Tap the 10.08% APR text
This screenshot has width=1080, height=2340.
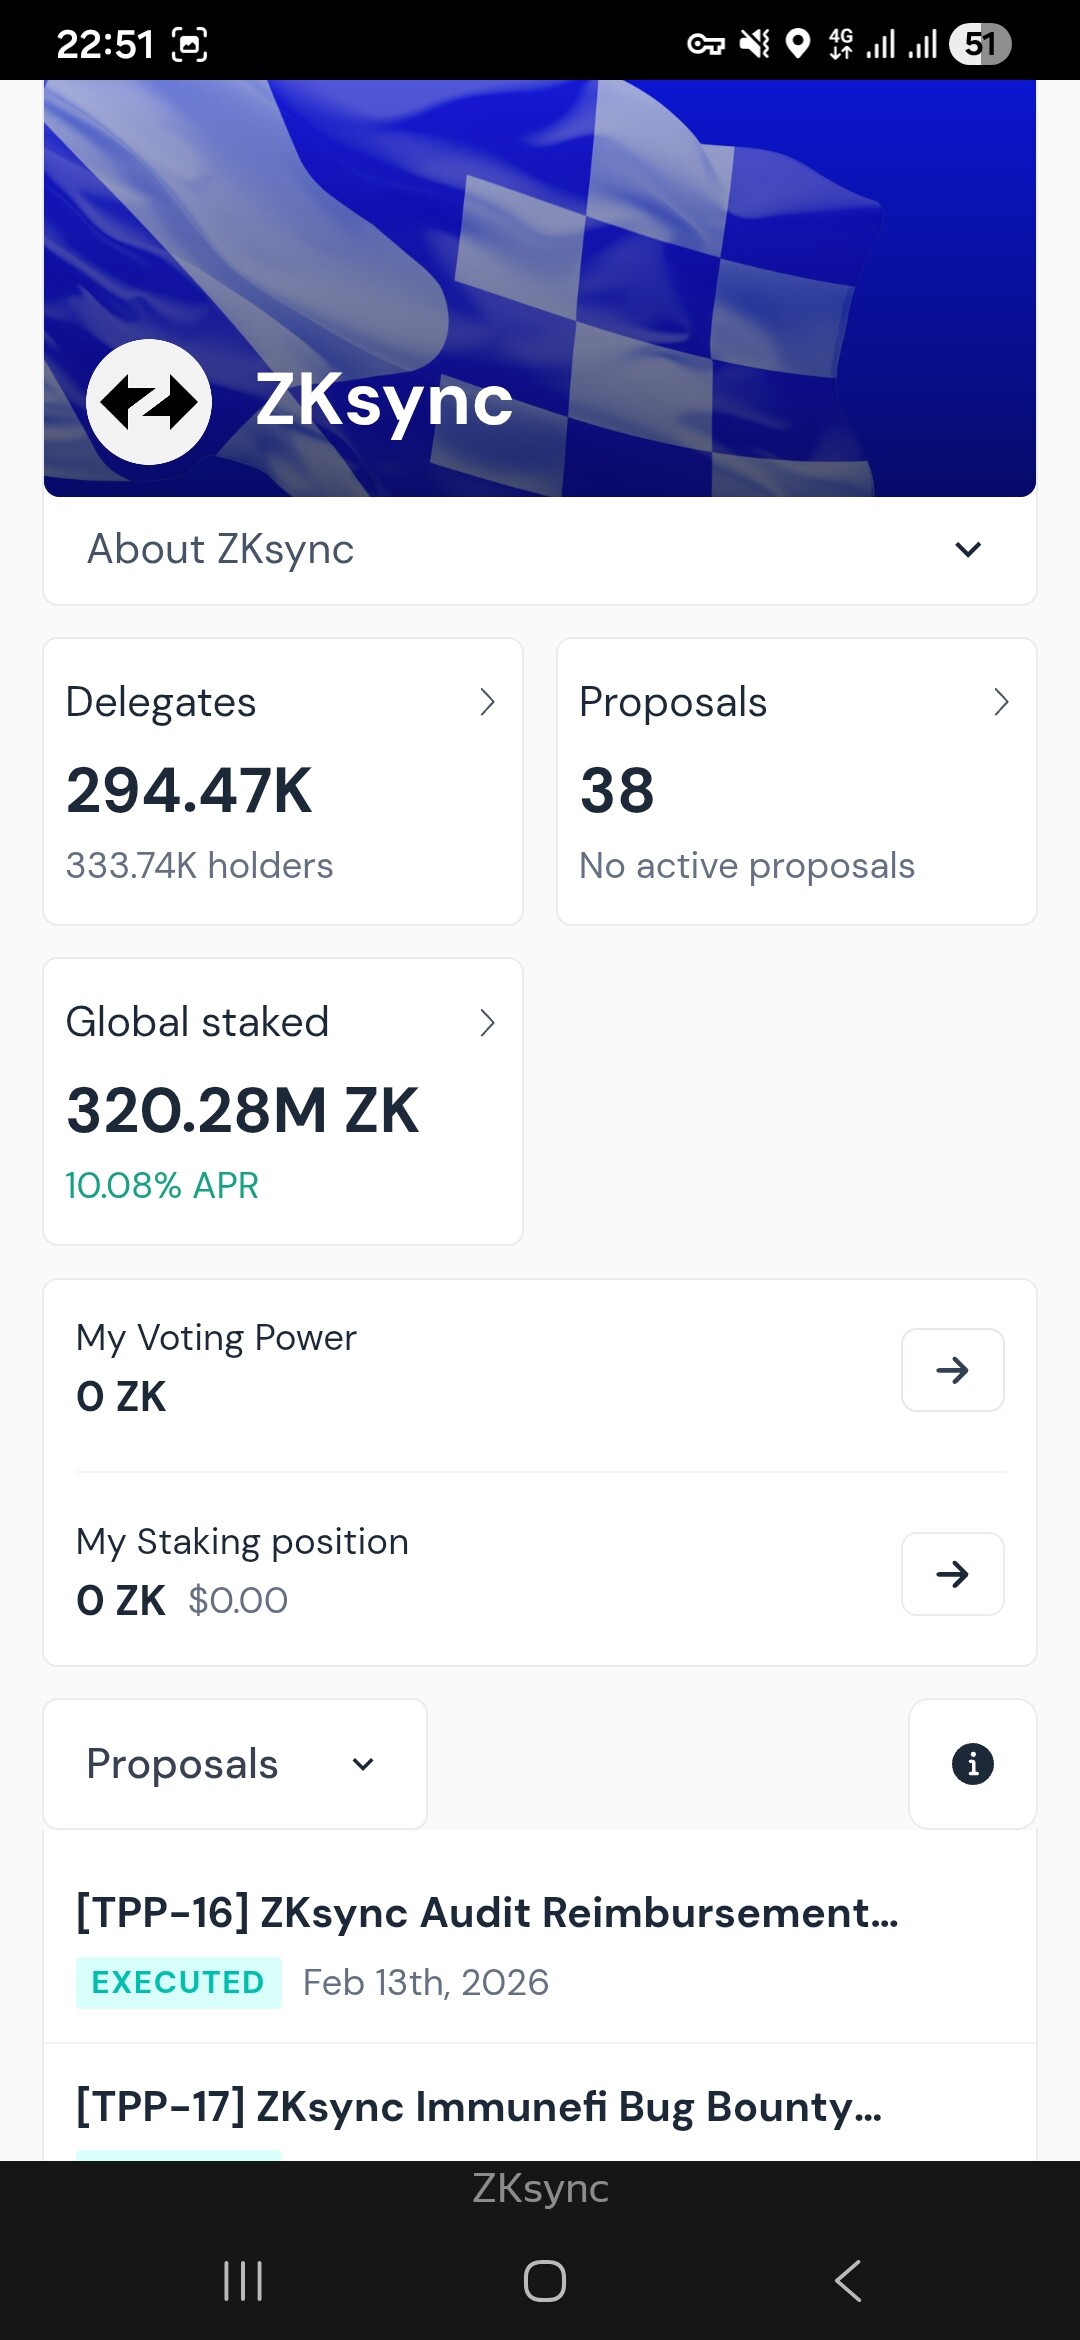click(162, 1186)
